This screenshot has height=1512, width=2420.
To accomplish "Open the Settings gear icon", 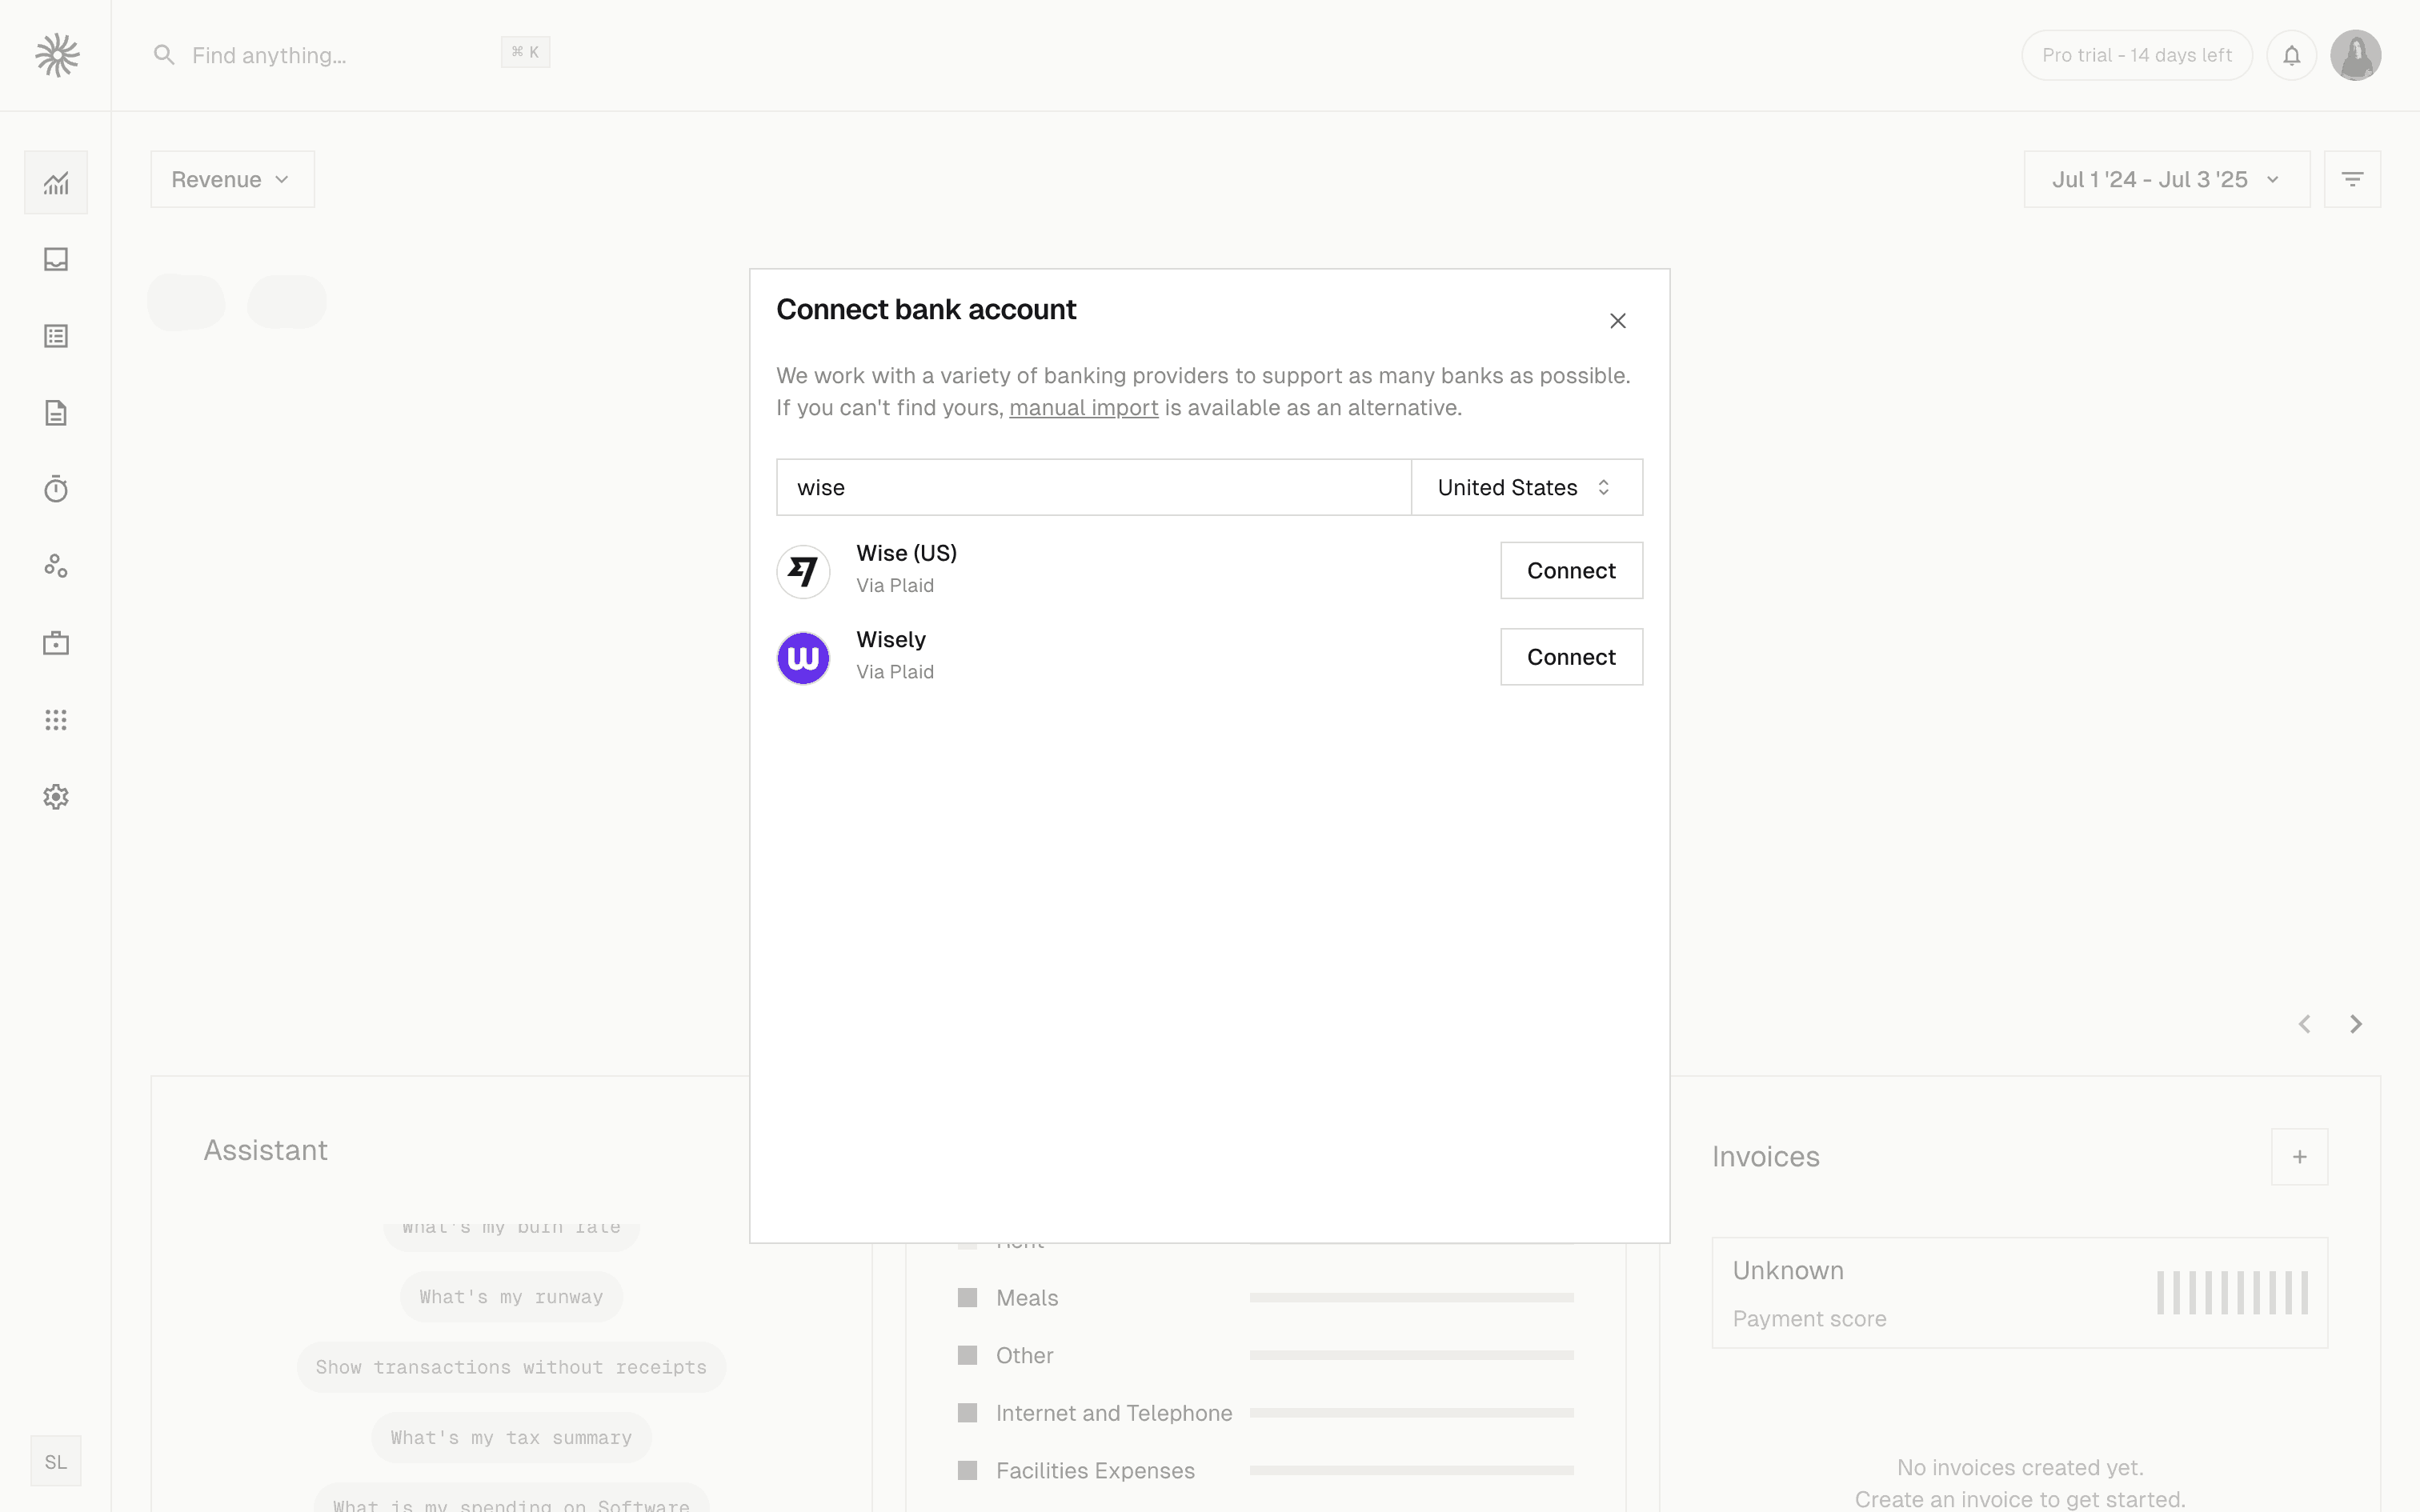I will pos(56,797).
